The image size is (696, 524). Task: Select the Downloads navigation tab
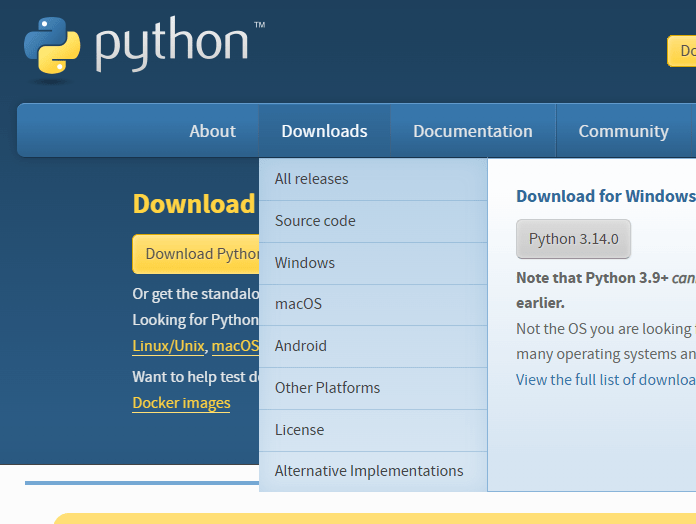(324, 131)
